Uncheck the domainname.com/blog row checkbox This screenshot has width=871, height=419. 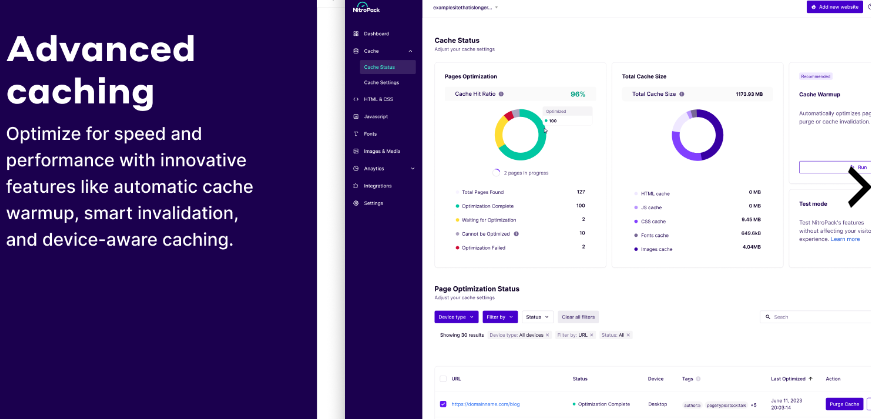point(443,404)
